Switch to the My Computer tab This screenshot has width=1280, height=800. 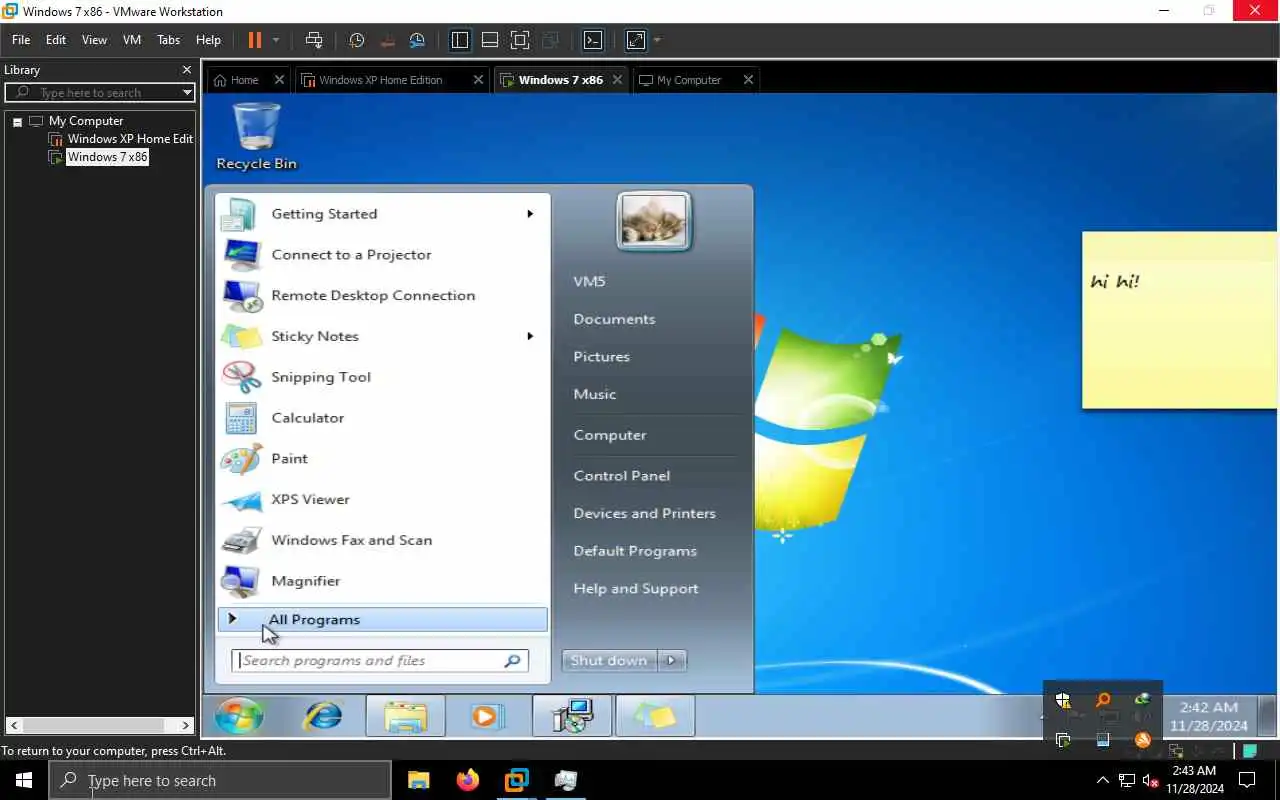[688, 80]
